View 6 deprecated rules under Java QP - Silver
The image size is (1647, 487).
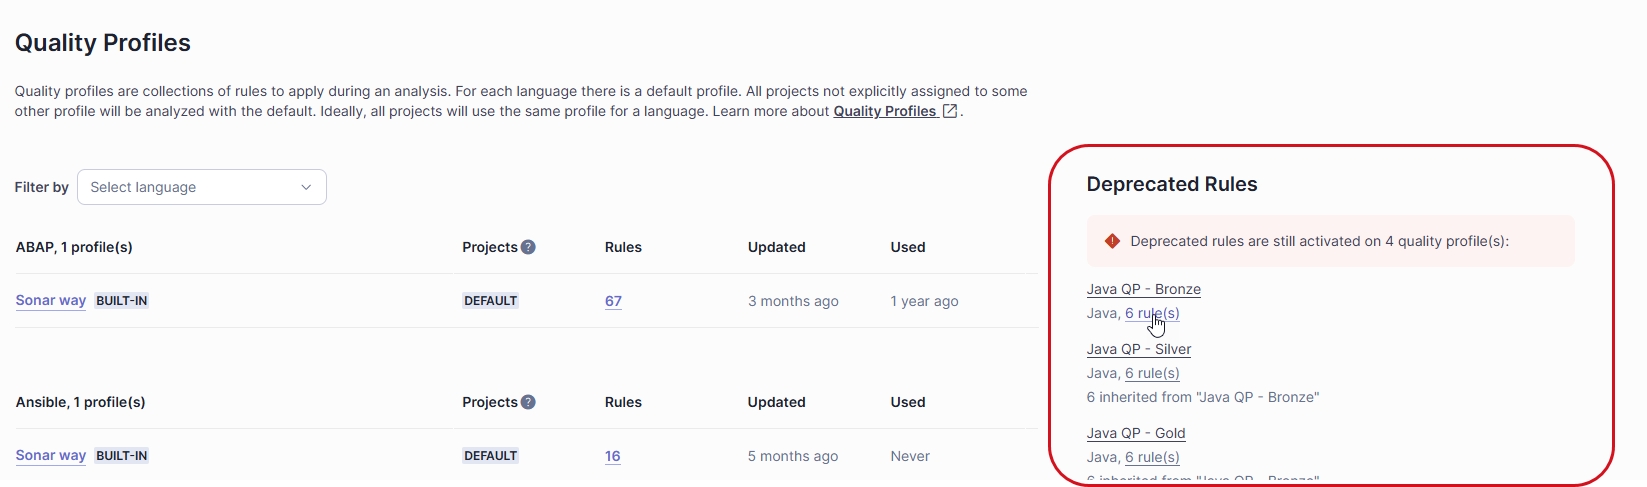(1152, 373)
